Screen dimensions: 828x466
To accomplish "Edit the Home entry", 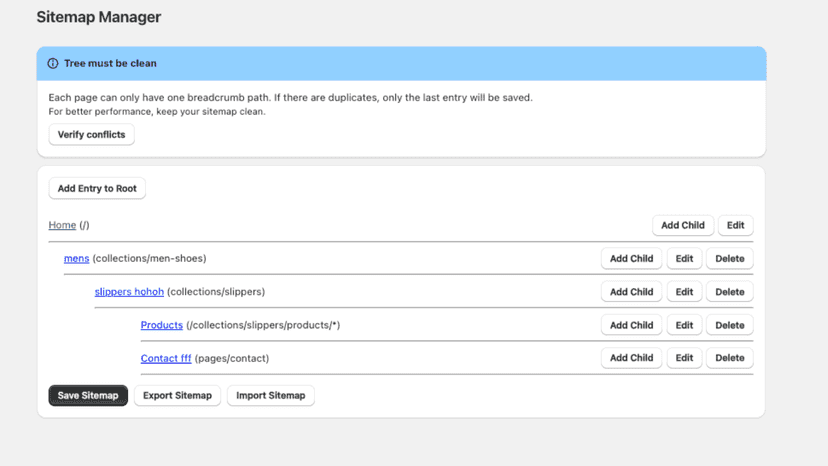I will (x=736, y=225).
